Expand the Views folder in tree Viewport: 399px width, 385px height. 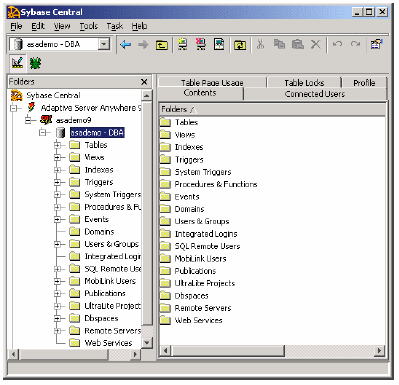(x=57, y=157)
